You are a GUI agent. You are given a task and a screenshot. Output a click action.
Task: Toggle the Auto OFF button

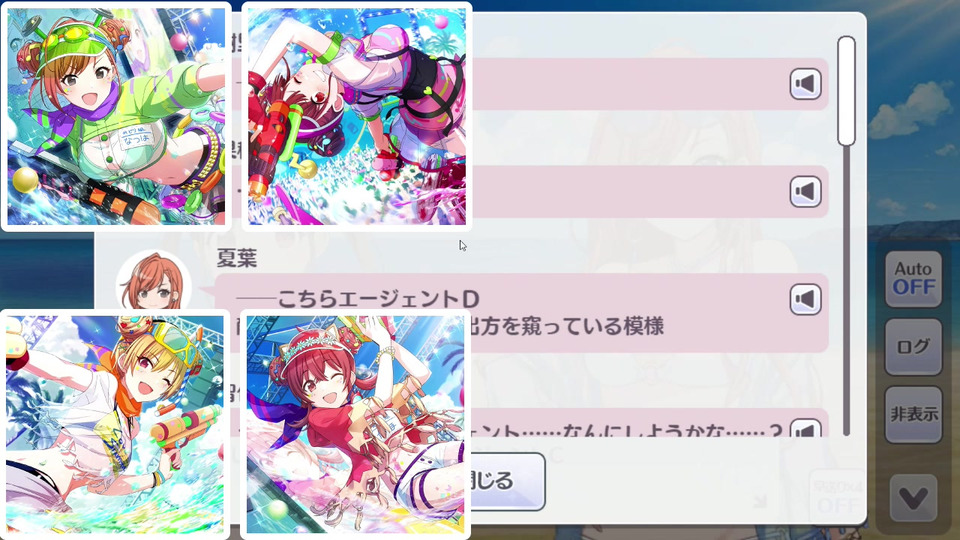913,279
